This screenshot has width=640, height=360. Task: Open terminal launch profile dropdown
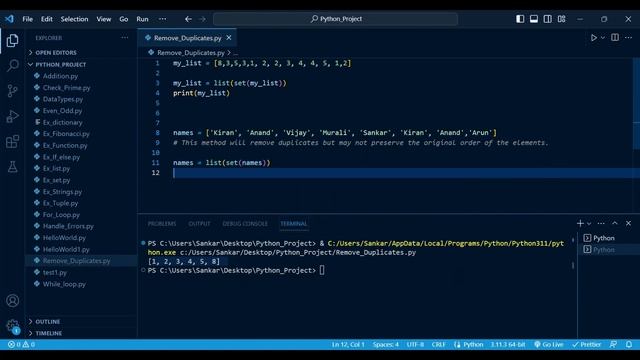click(589, 224)
